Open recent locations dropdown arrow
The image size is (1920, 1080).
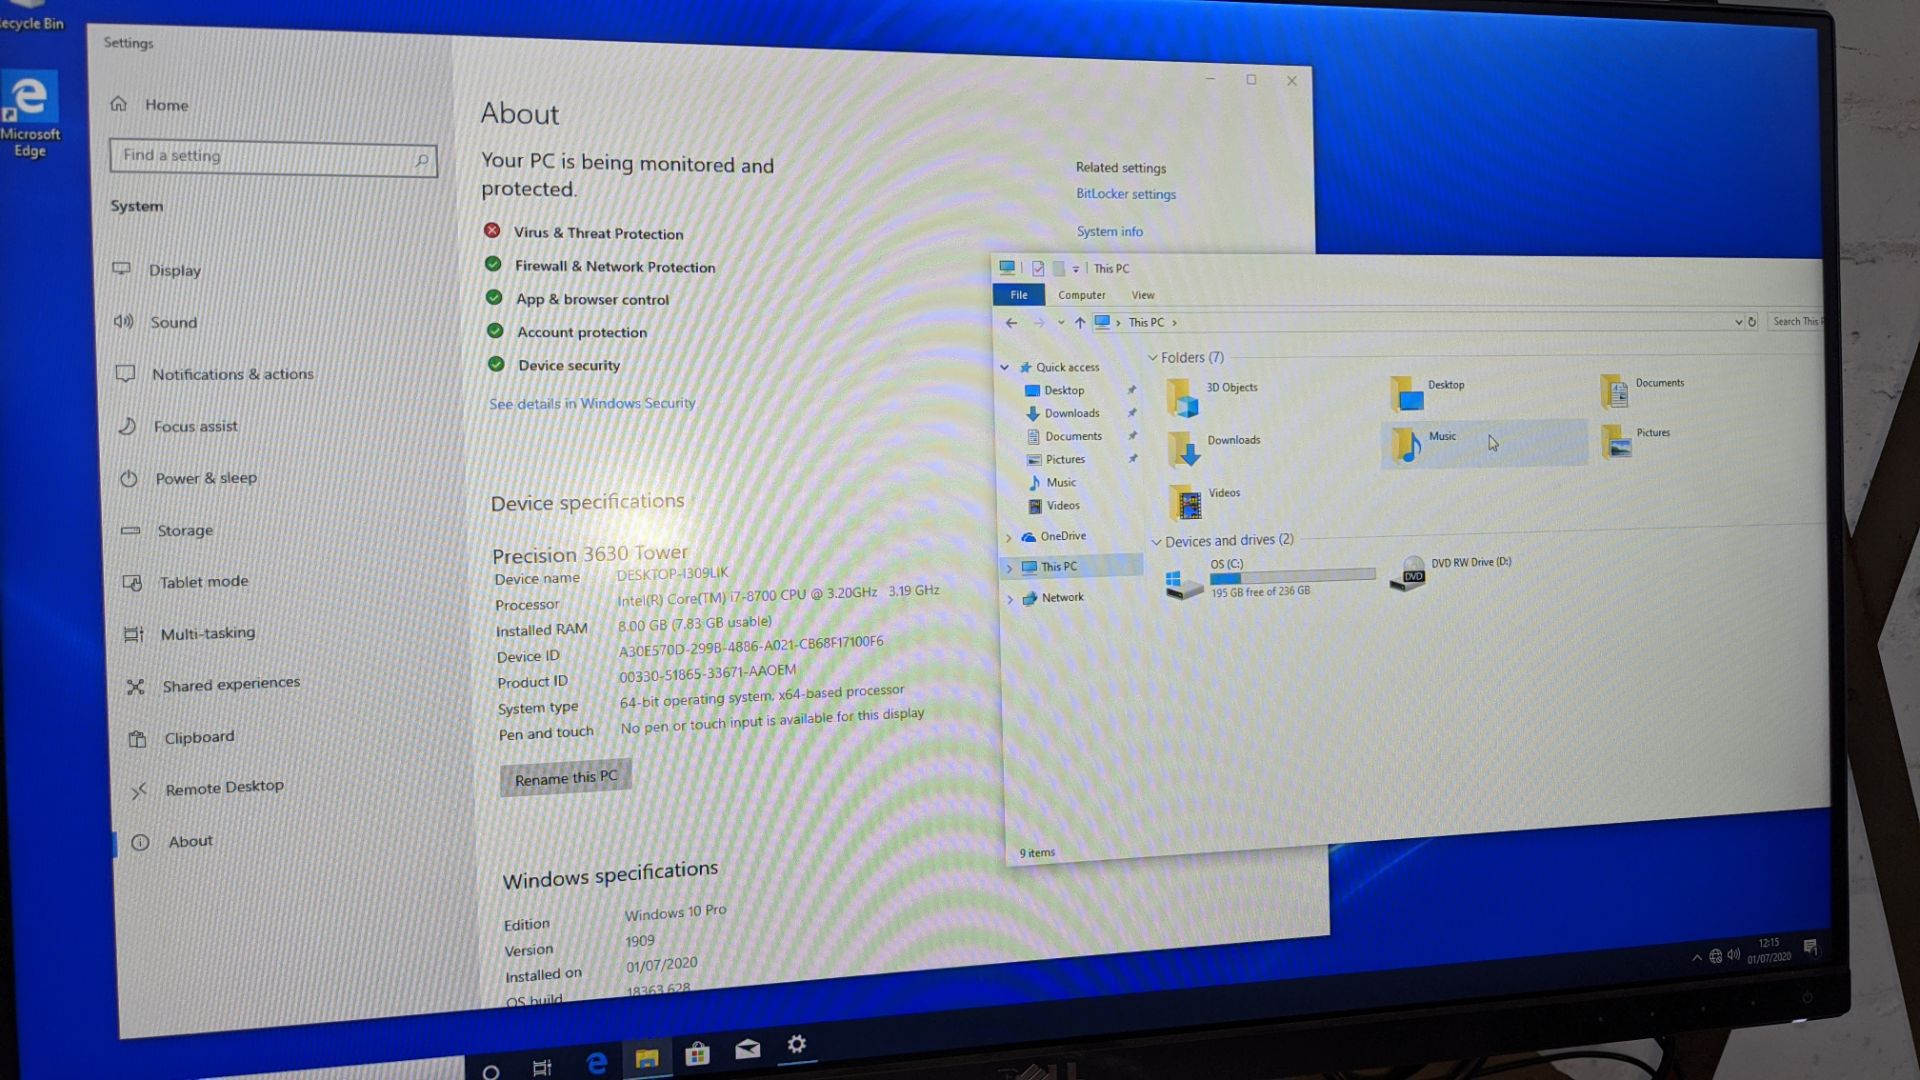(x=1061, y=322)
